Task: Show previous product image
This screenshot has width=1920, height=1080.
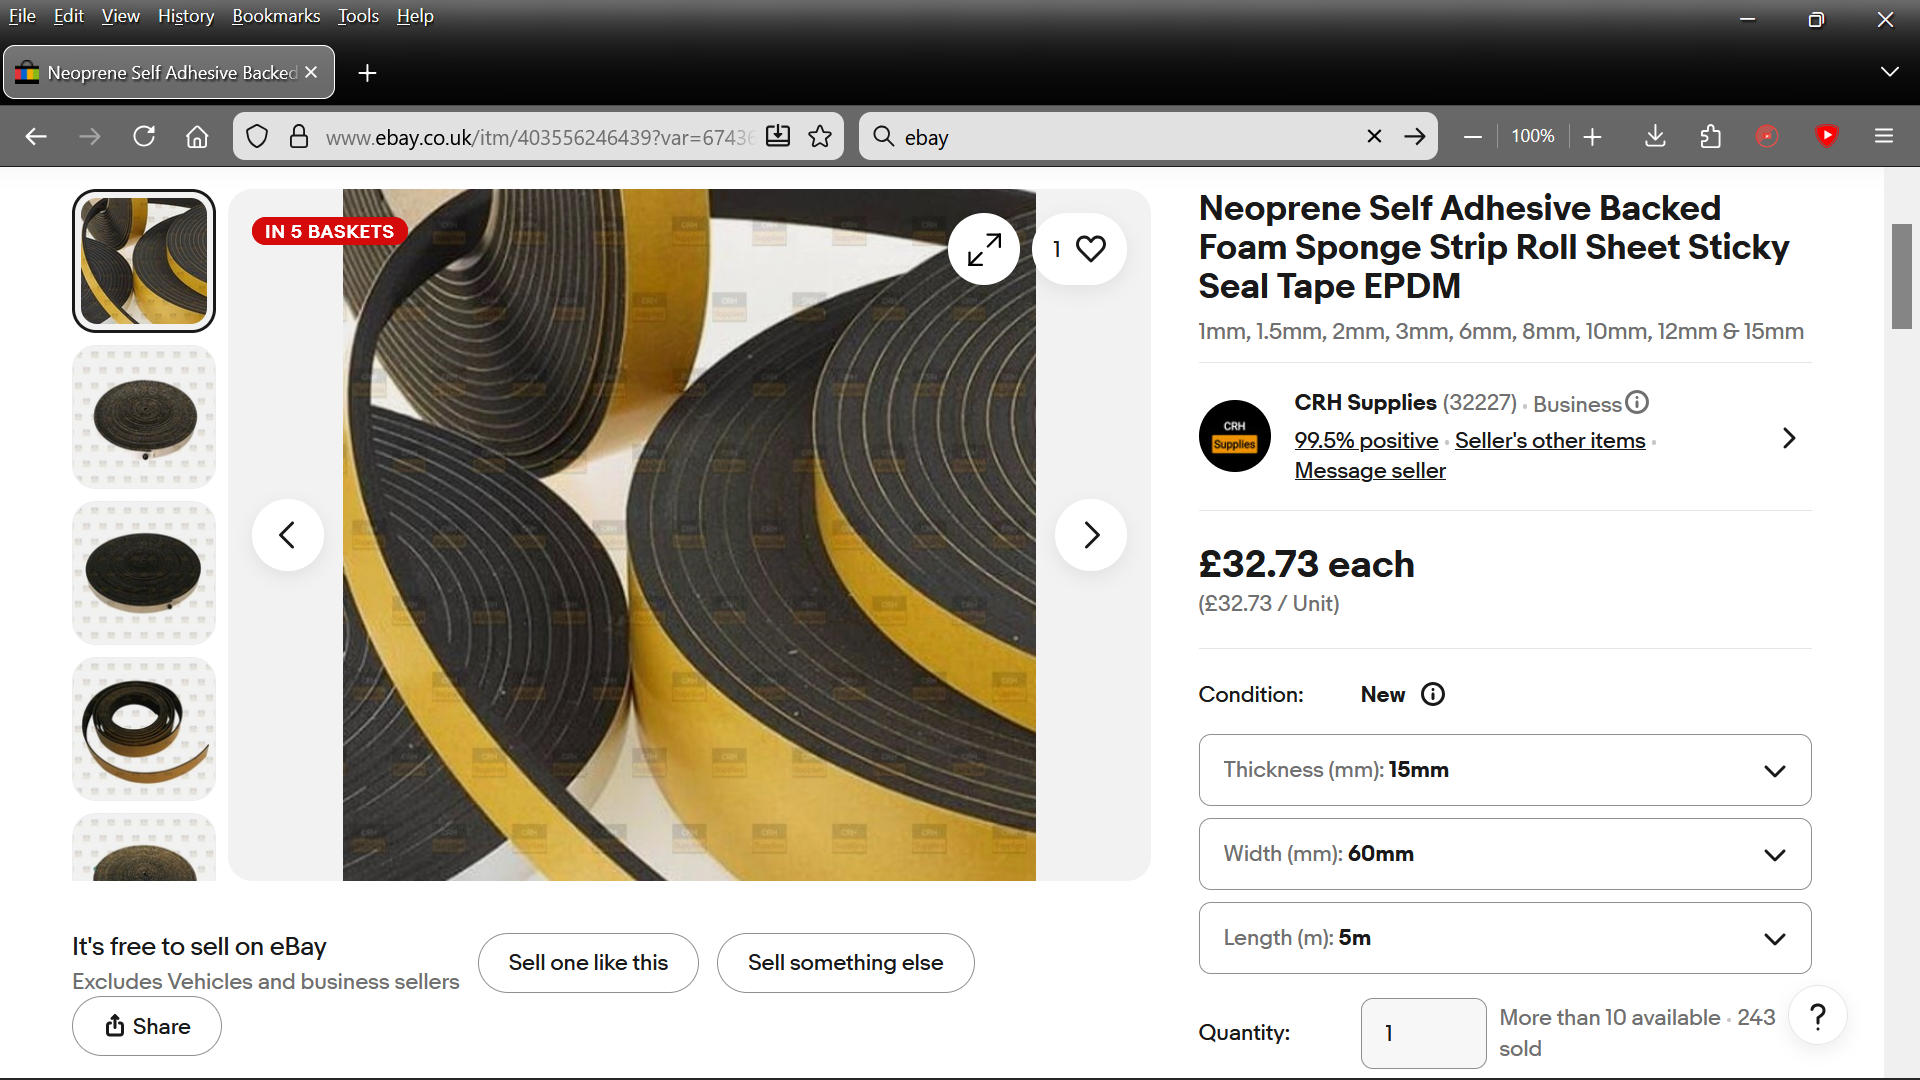Action: (287, 535)
